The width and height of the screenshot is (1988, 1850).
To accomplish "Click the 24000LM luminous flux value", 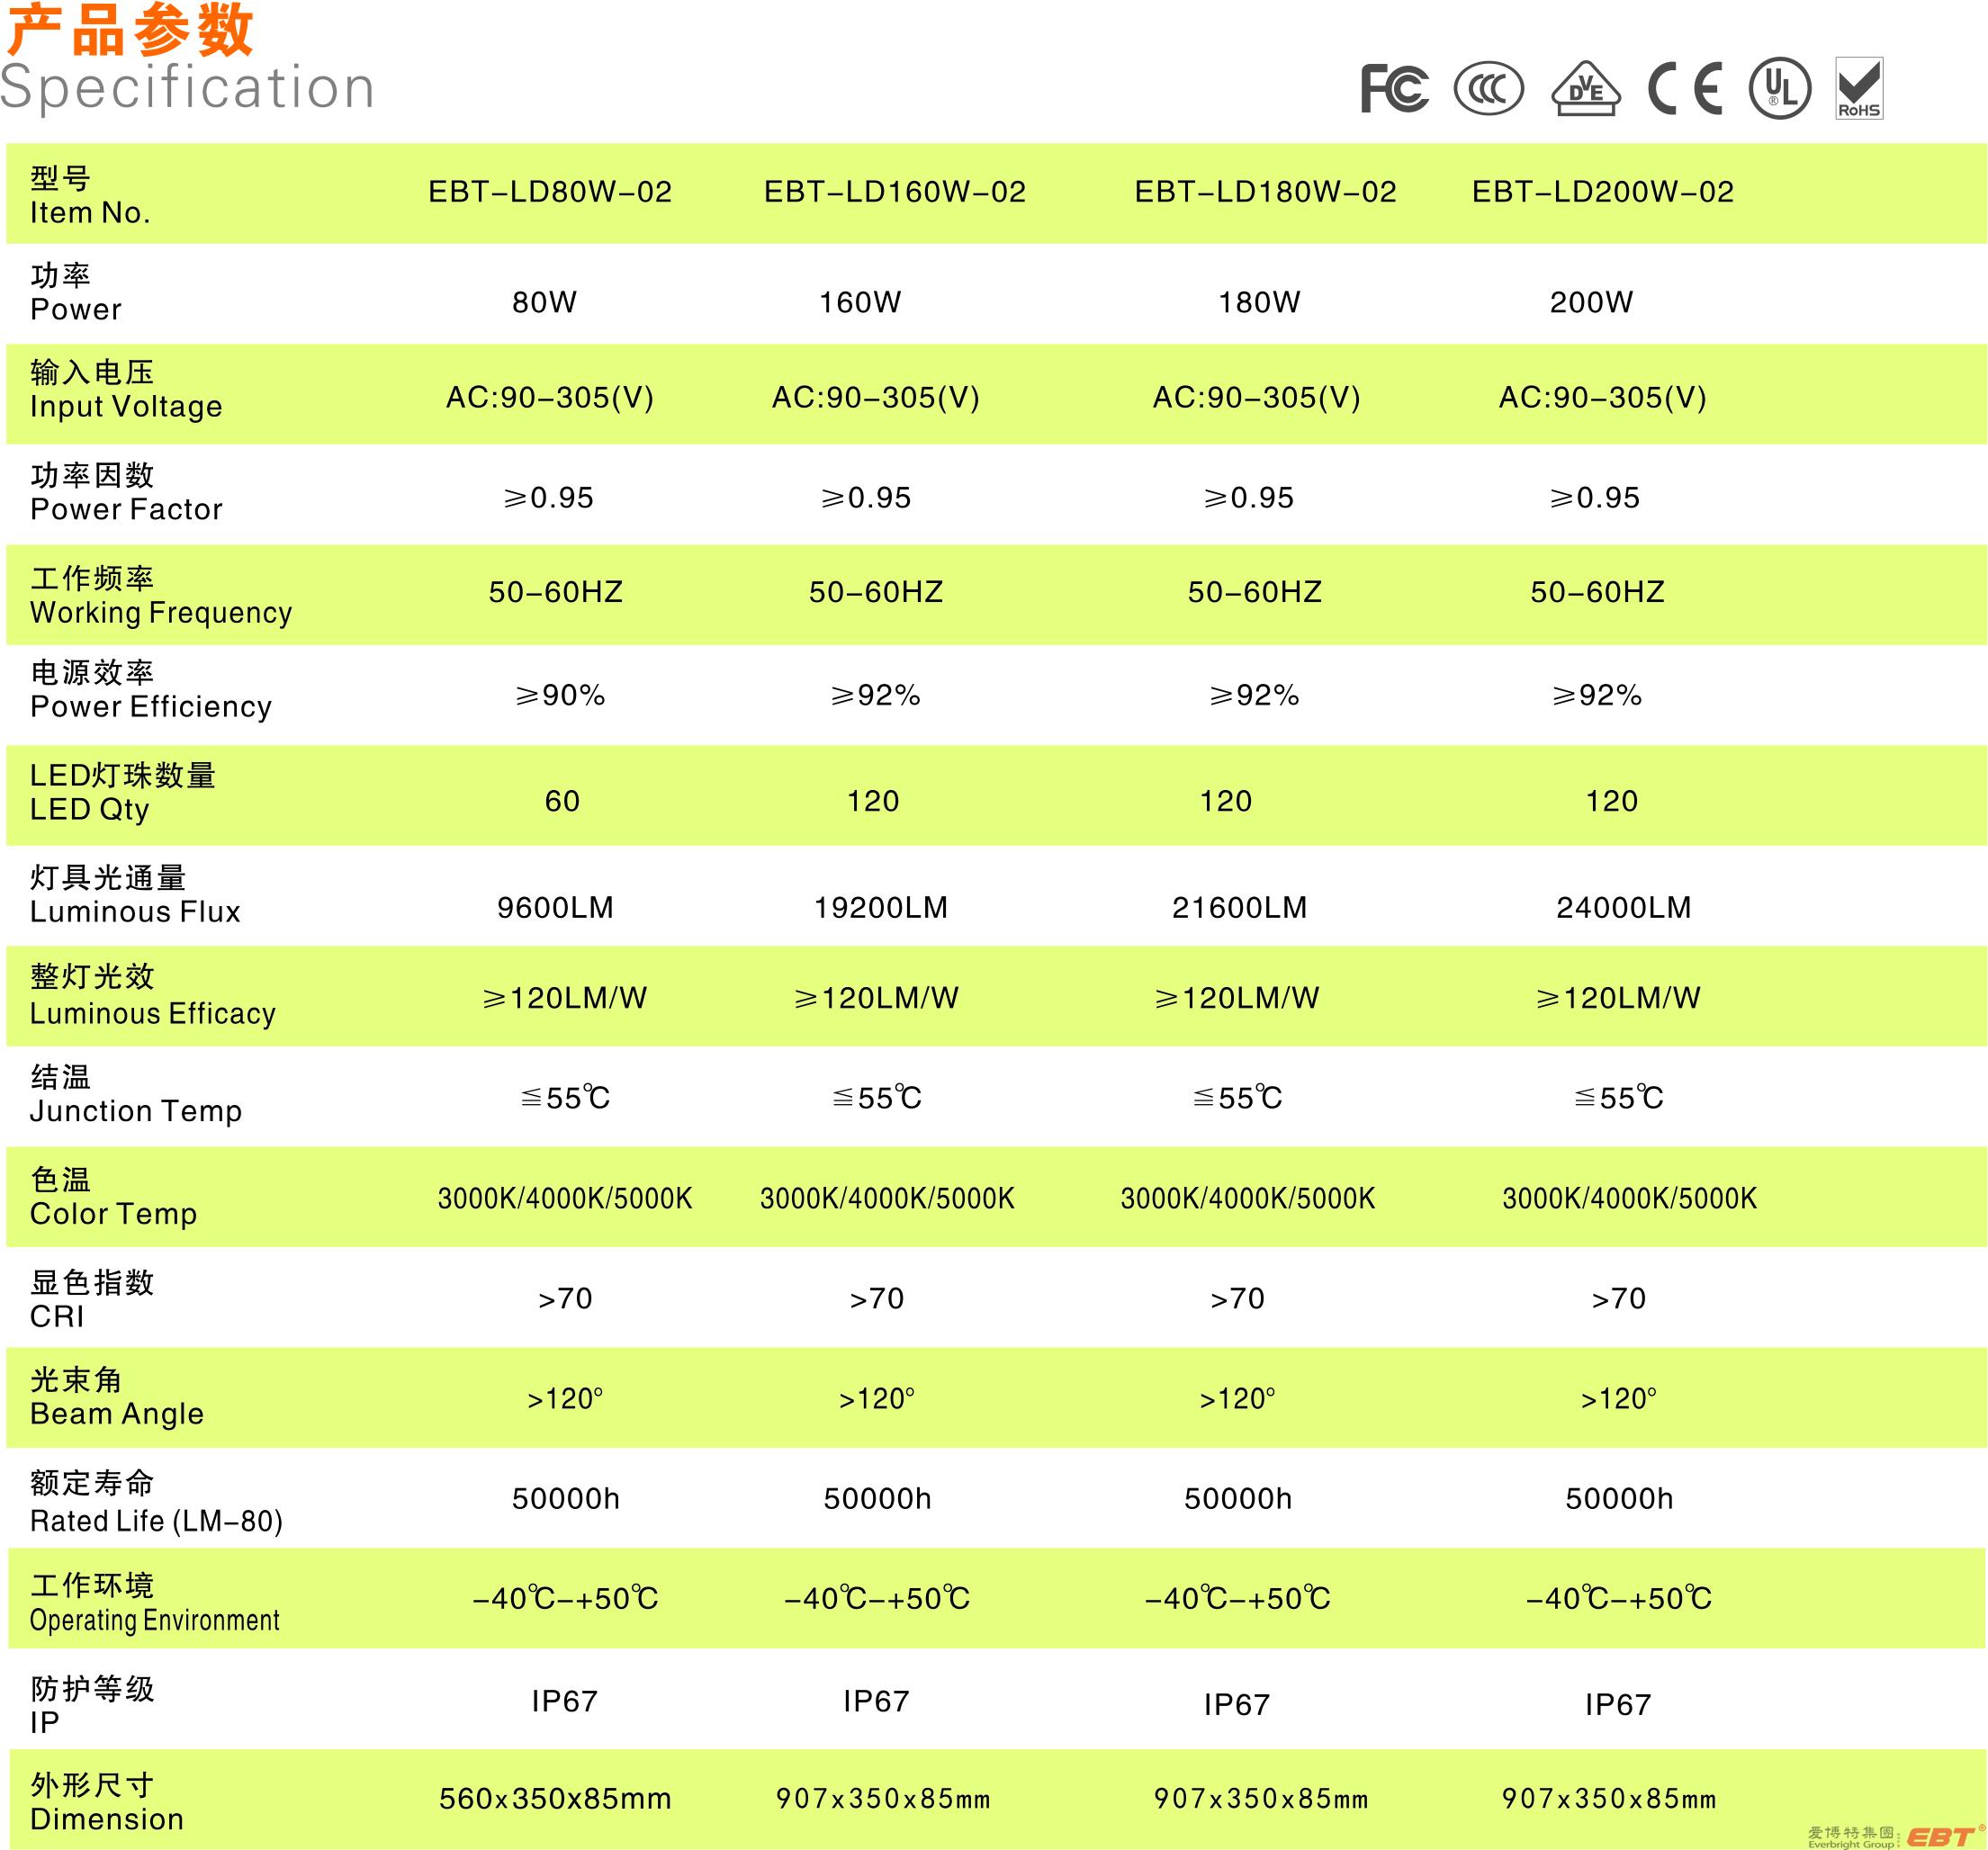I will coord(1623,907).
